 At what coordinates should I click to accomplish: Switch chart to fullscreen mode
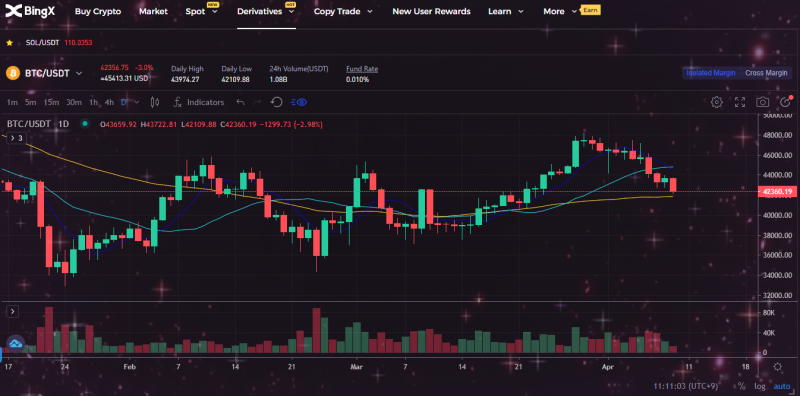tap(740, 102)
